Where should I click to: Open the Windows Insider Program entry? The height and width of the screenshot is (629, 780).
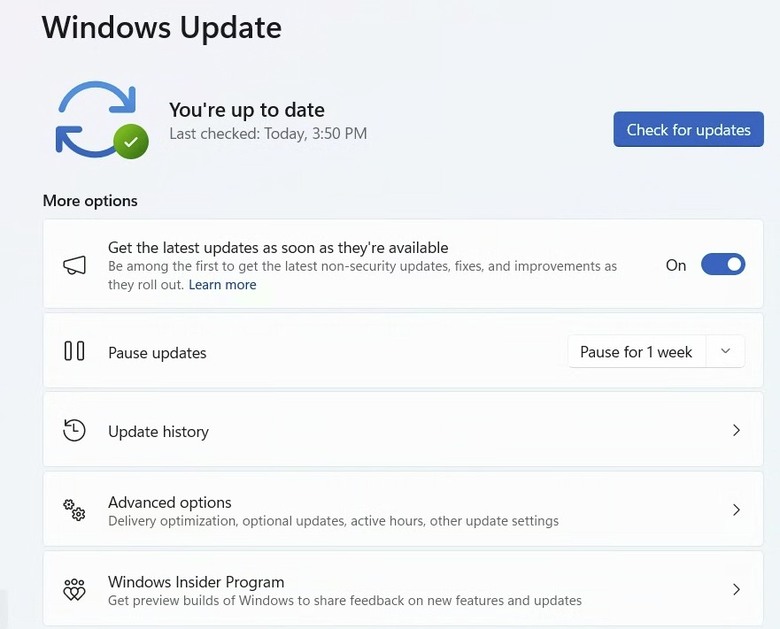pyautogui.click(x=403, y=588)
